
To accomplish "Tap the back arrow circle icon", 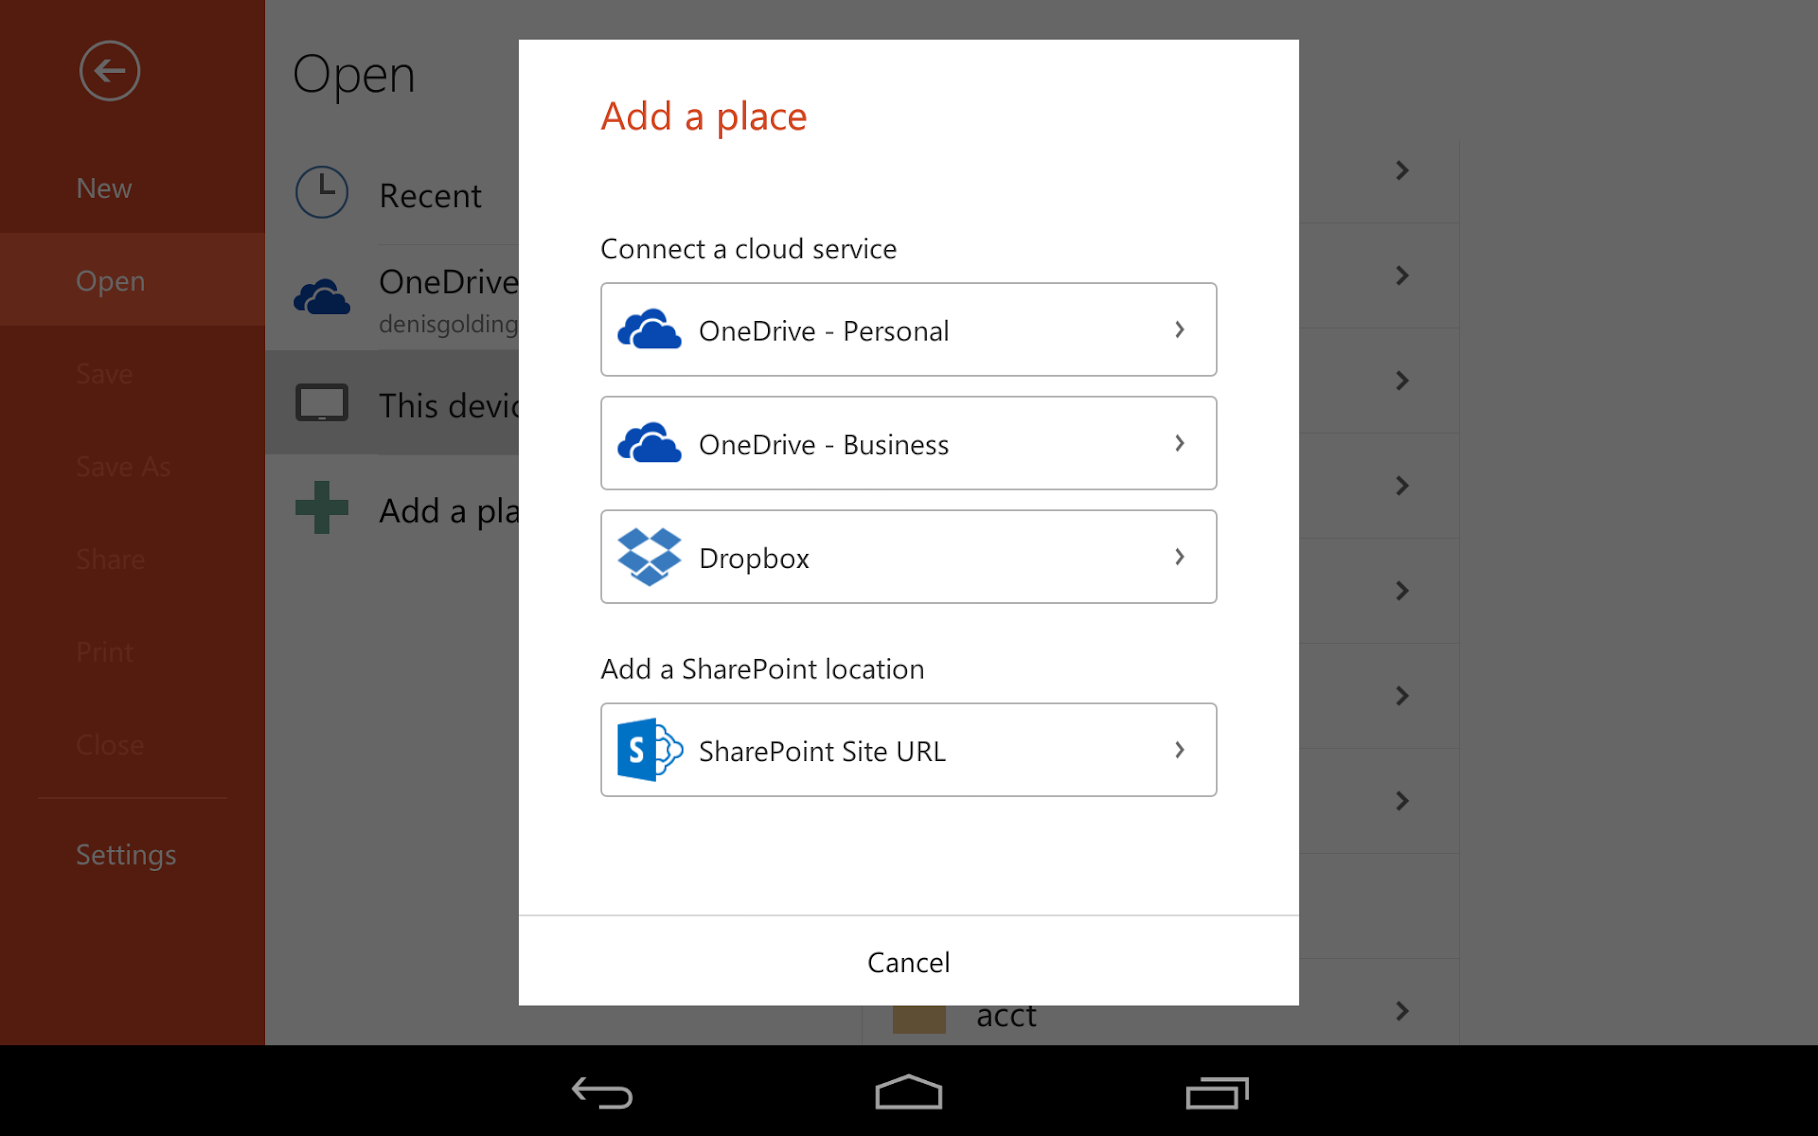I will 109,71.
